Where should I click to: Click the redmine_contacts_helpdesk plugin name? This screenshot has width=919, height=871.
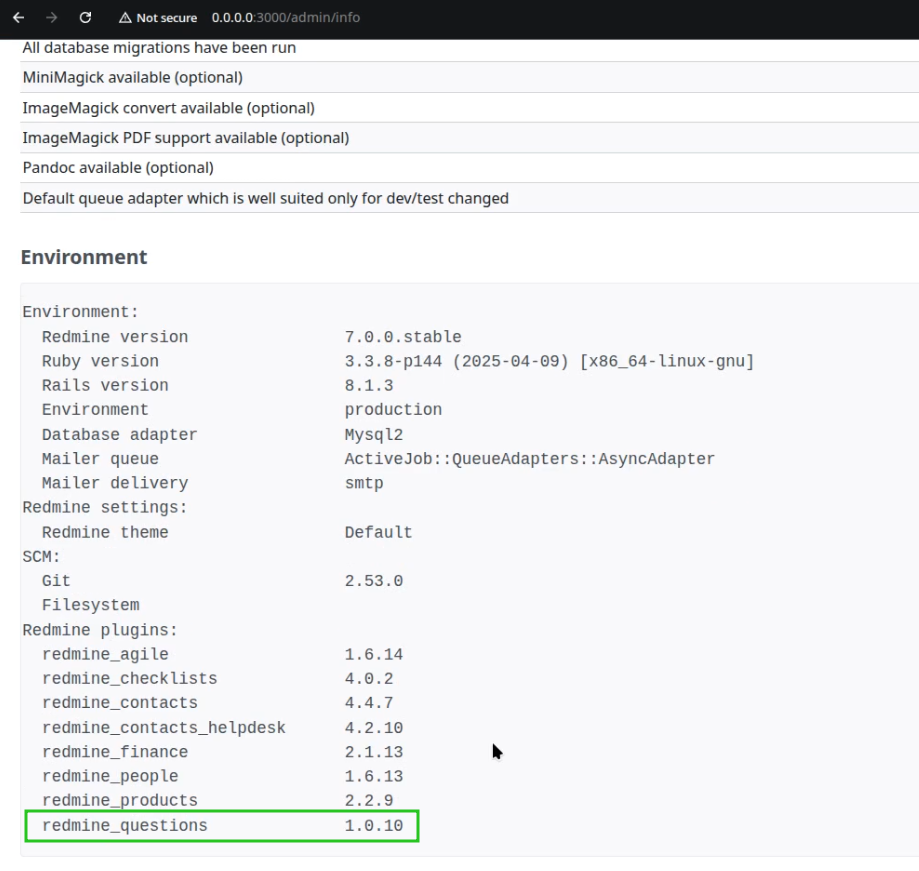164,727
